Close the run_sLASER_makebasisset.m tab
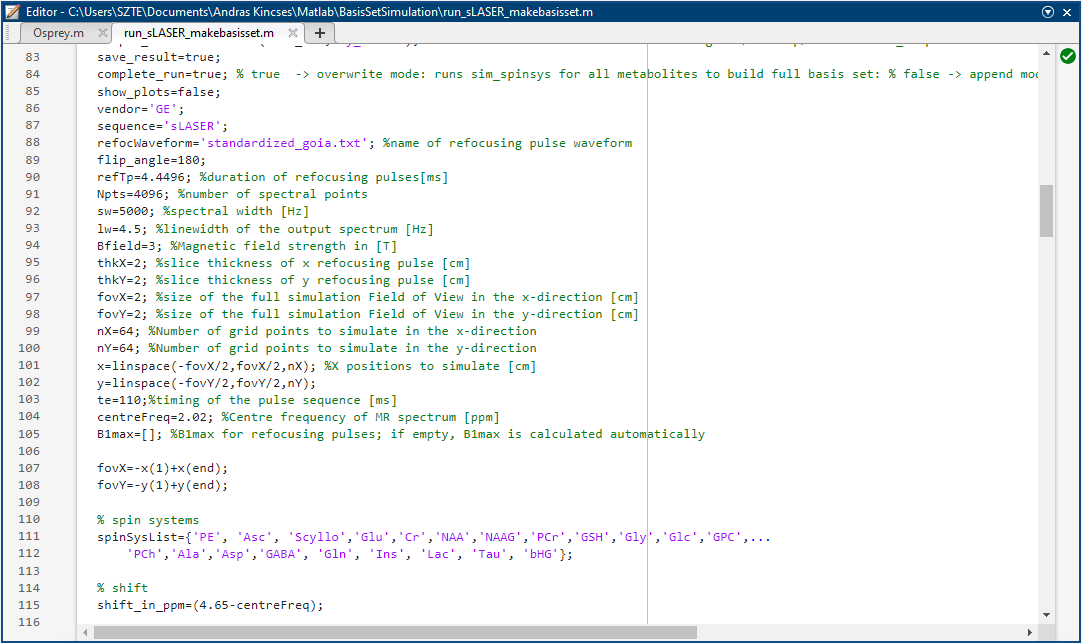The height and width of the screenshot is (643, 1082). coord(293,32)
